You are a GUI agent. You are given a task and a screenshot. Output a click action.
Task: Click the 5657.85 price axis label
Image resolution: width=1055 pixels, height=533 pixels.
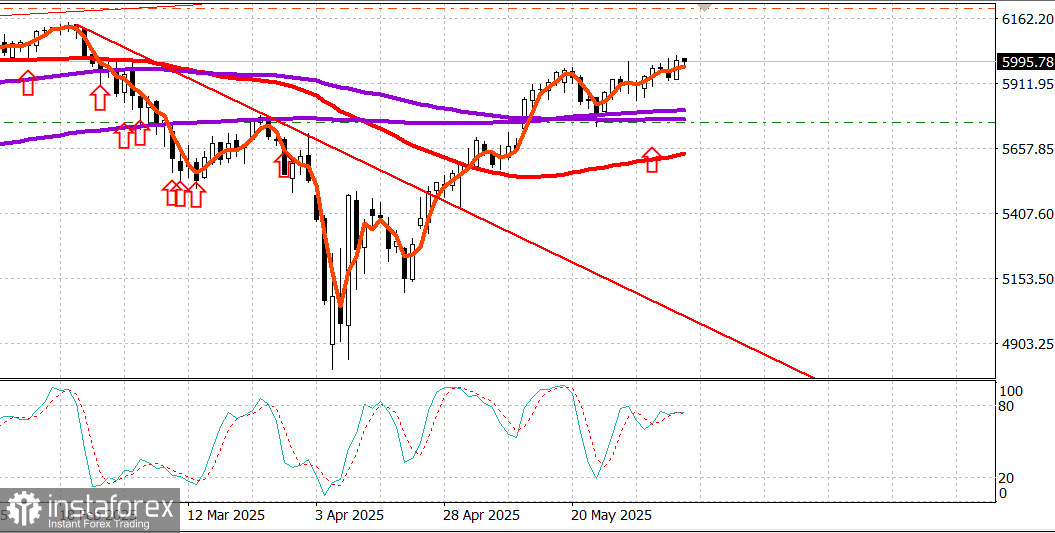point(1027,149)
